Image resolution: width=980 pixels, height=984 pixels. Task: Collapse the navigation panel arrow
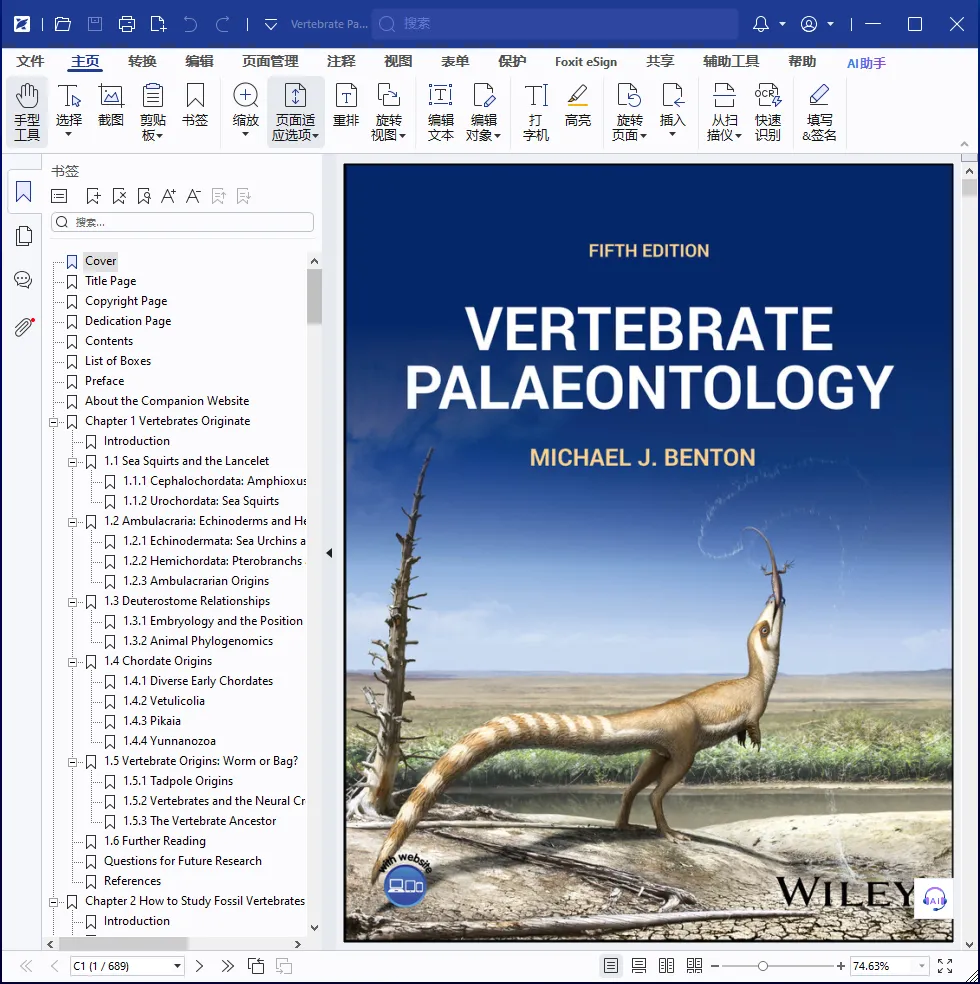coord(329,553)
